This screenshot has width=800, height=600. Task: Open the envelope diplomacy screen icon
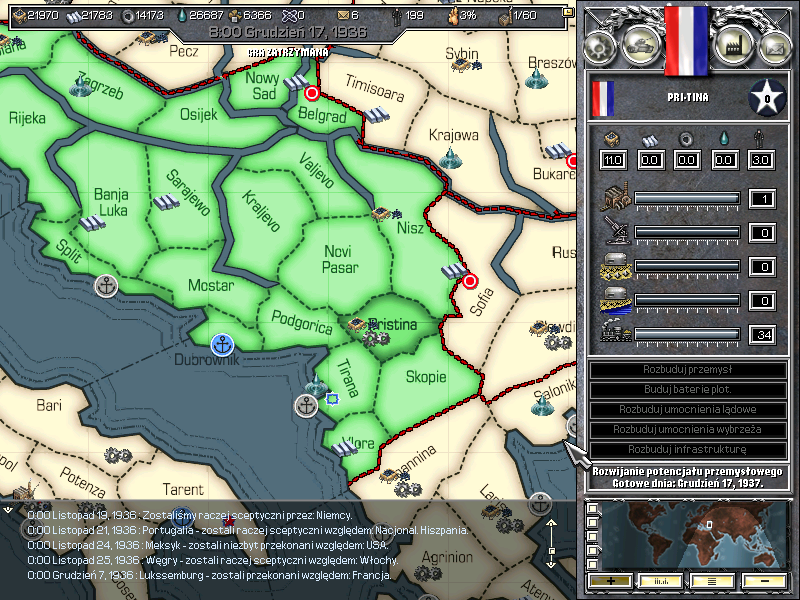pyautogui.click(x=774, y=47)
